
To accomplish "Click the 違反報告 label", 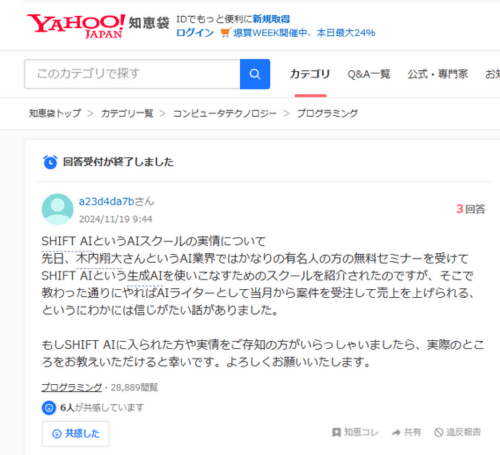I will [x=463, y=432].
